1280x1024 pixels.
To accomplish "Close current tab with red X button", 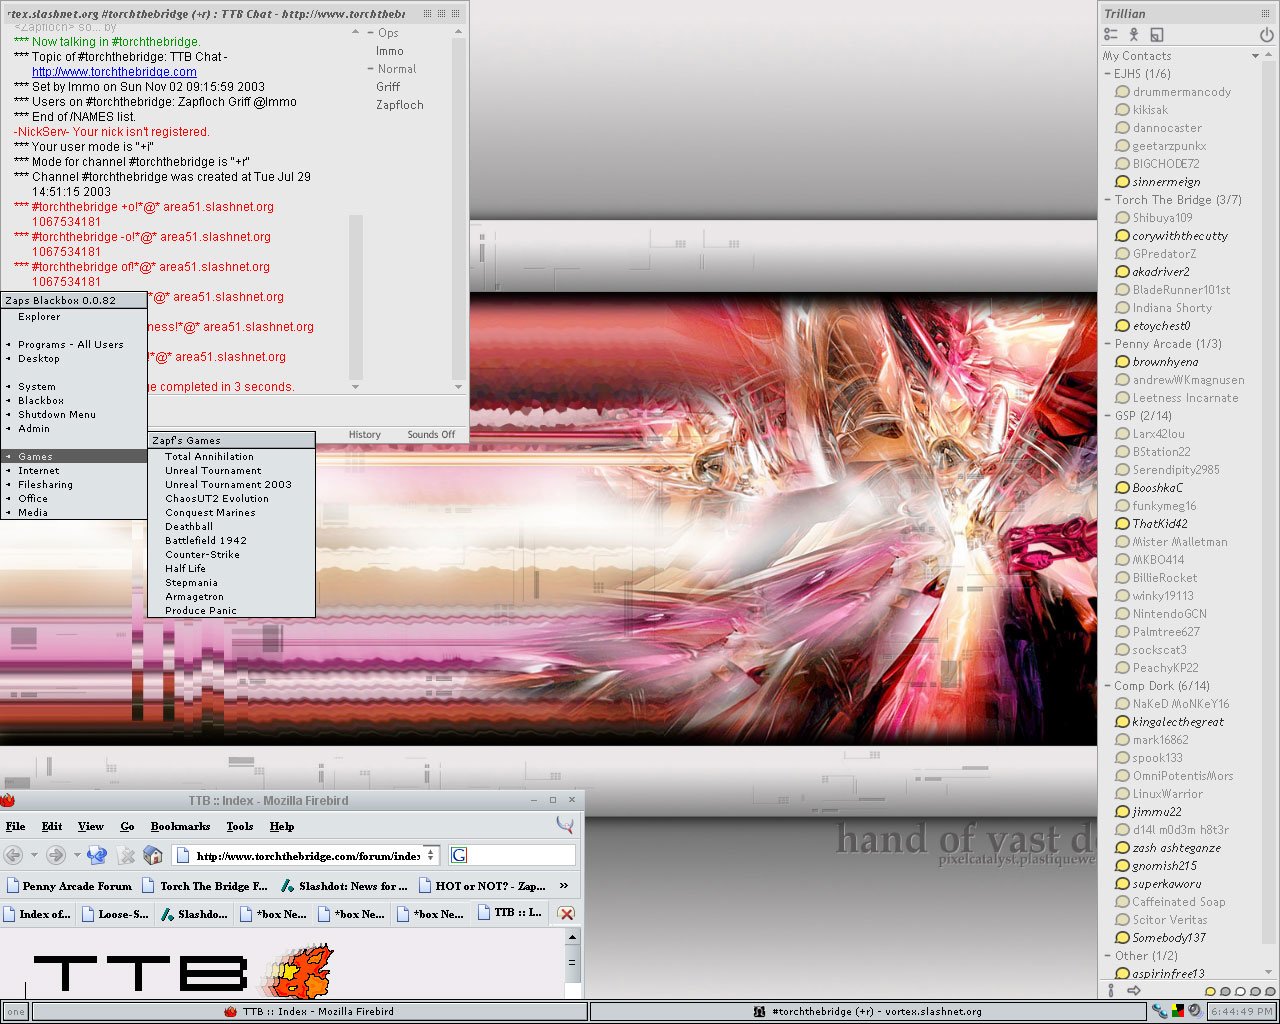I will [566, 913].
